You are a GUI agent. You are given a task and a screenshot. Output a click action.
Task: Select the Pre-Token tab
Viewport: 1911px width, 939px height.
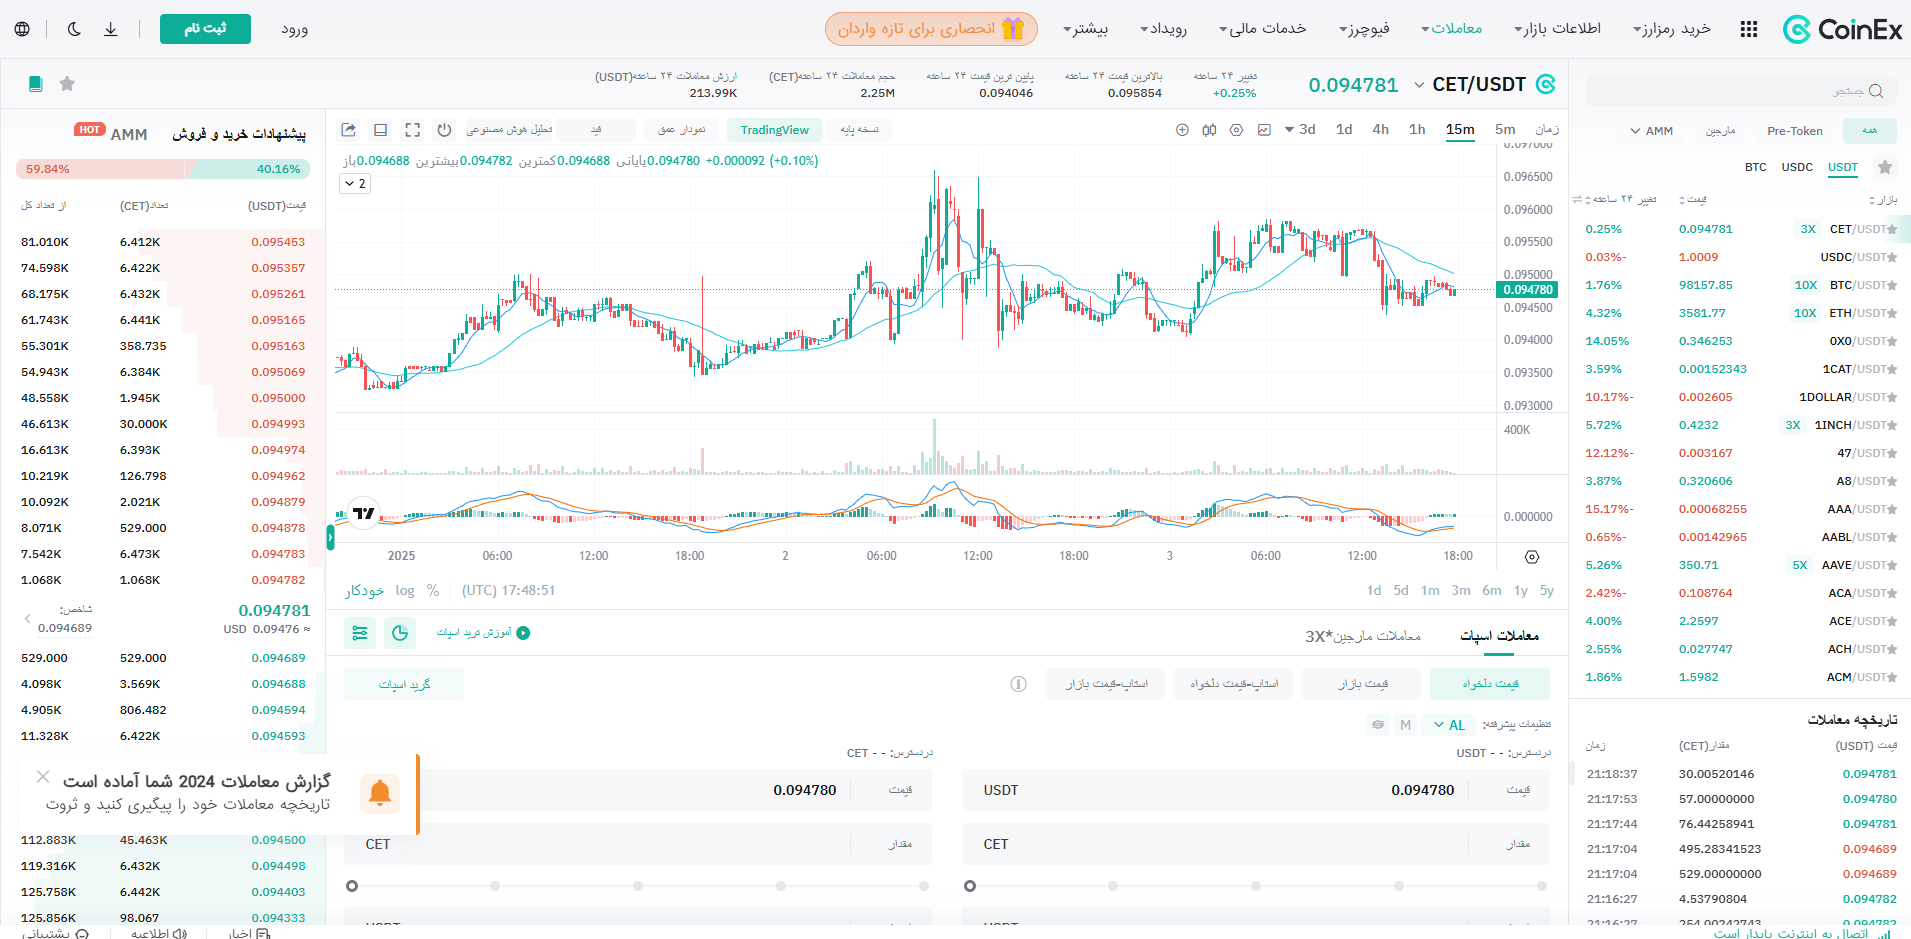(x=1795, y=131)
